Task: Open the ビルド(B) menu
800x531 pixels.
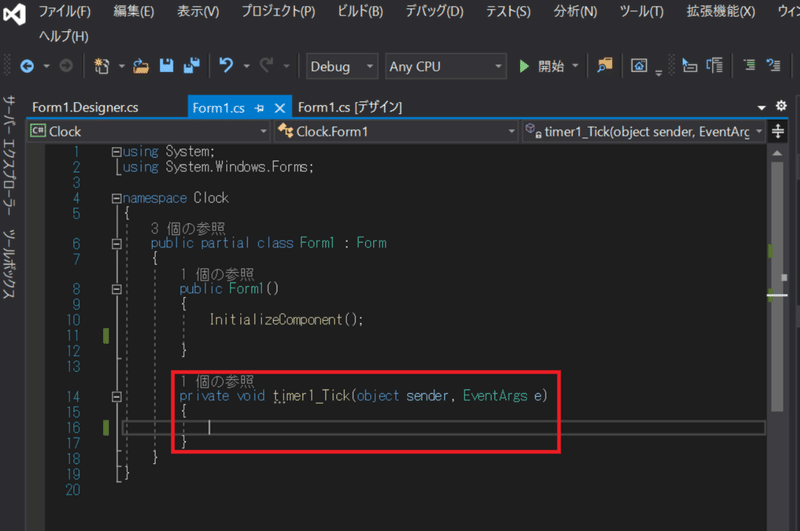Action: click(360, 11)
